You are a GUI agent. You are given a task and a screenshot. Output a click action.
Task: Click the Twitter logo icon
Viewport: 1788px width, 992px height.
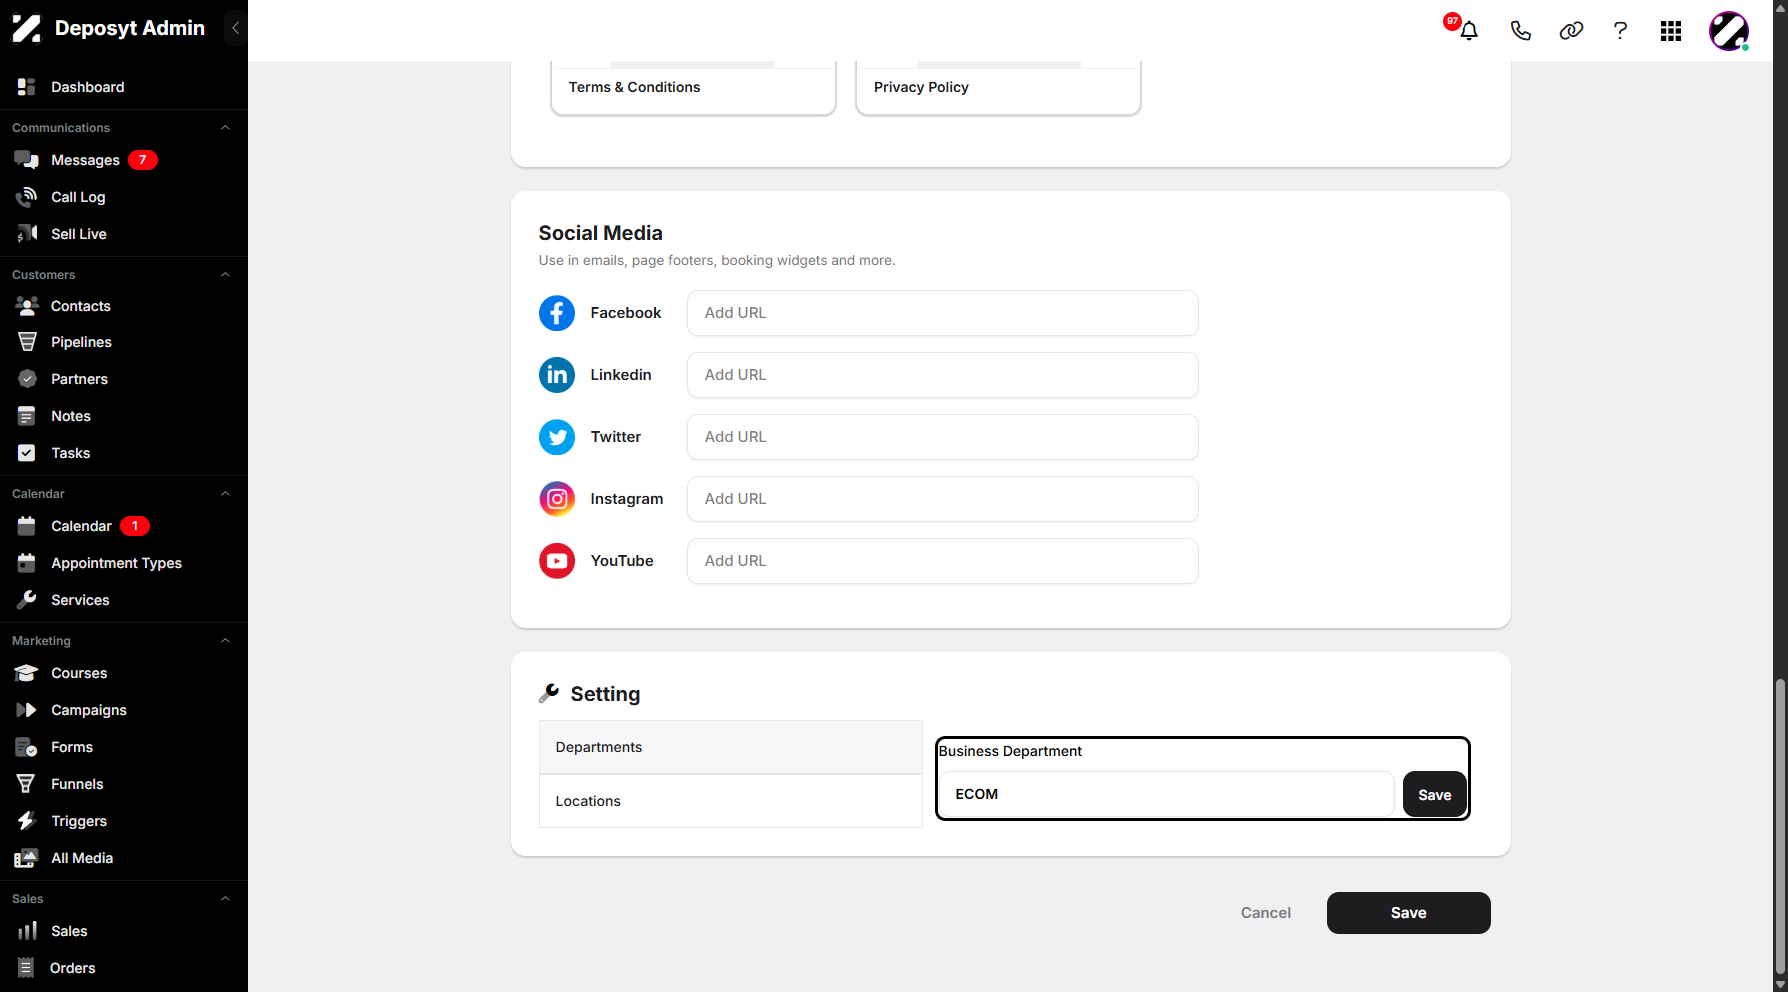coord(557,437)
